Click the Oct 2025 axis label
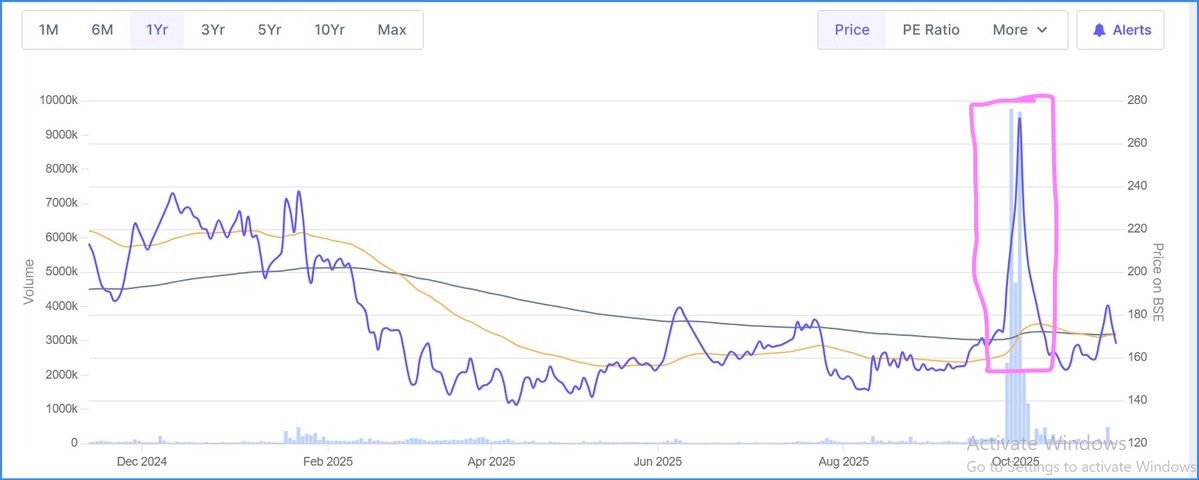The image size is (1199, 480). pyautogui.click(x=1014, y=462)
